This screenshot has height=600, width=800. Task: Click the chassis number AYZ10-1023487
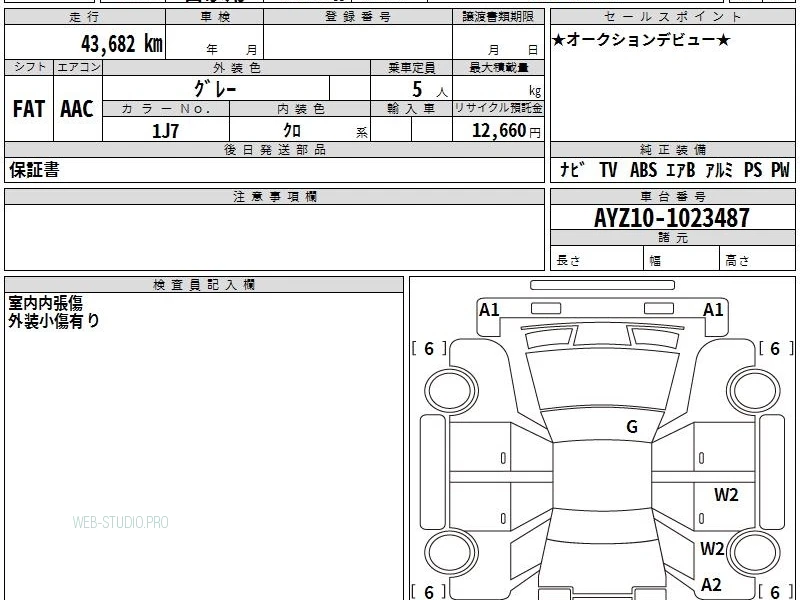pos(672,218)
